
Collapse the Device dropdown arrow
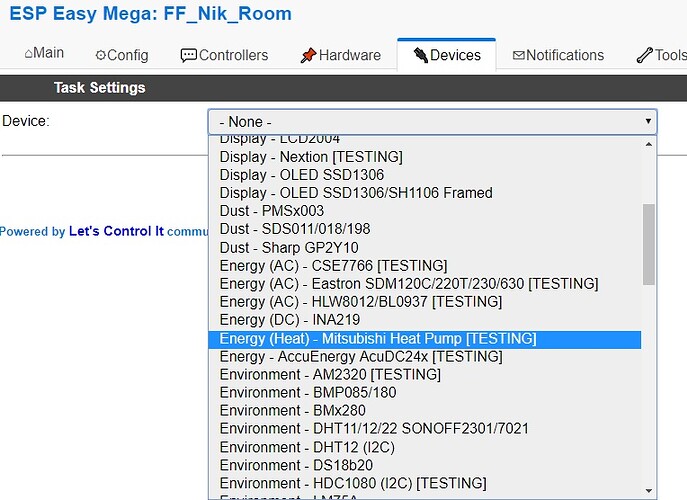tap(649, 122)
